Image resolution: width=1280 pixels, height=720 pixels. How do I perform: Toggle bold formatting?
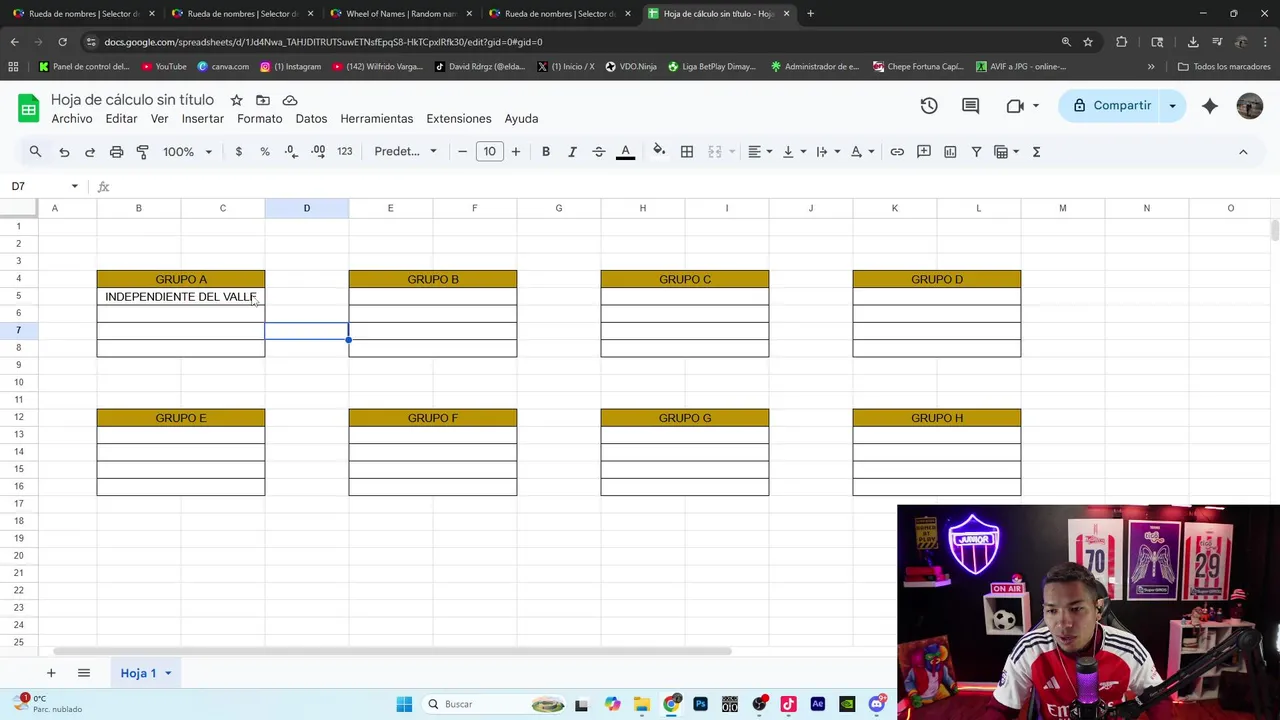point(546,152)
